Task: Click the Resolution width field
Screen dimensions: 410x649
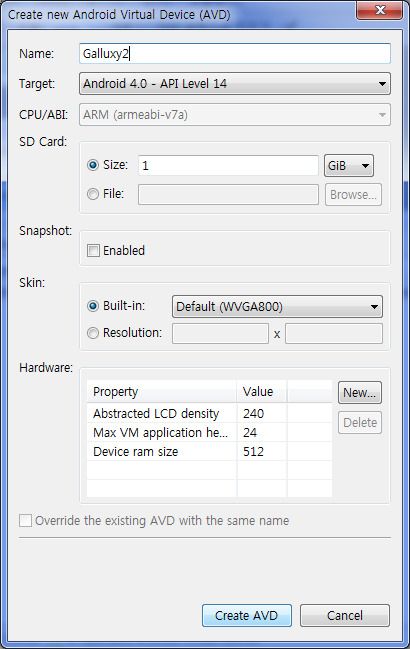Action: point(221,334)
